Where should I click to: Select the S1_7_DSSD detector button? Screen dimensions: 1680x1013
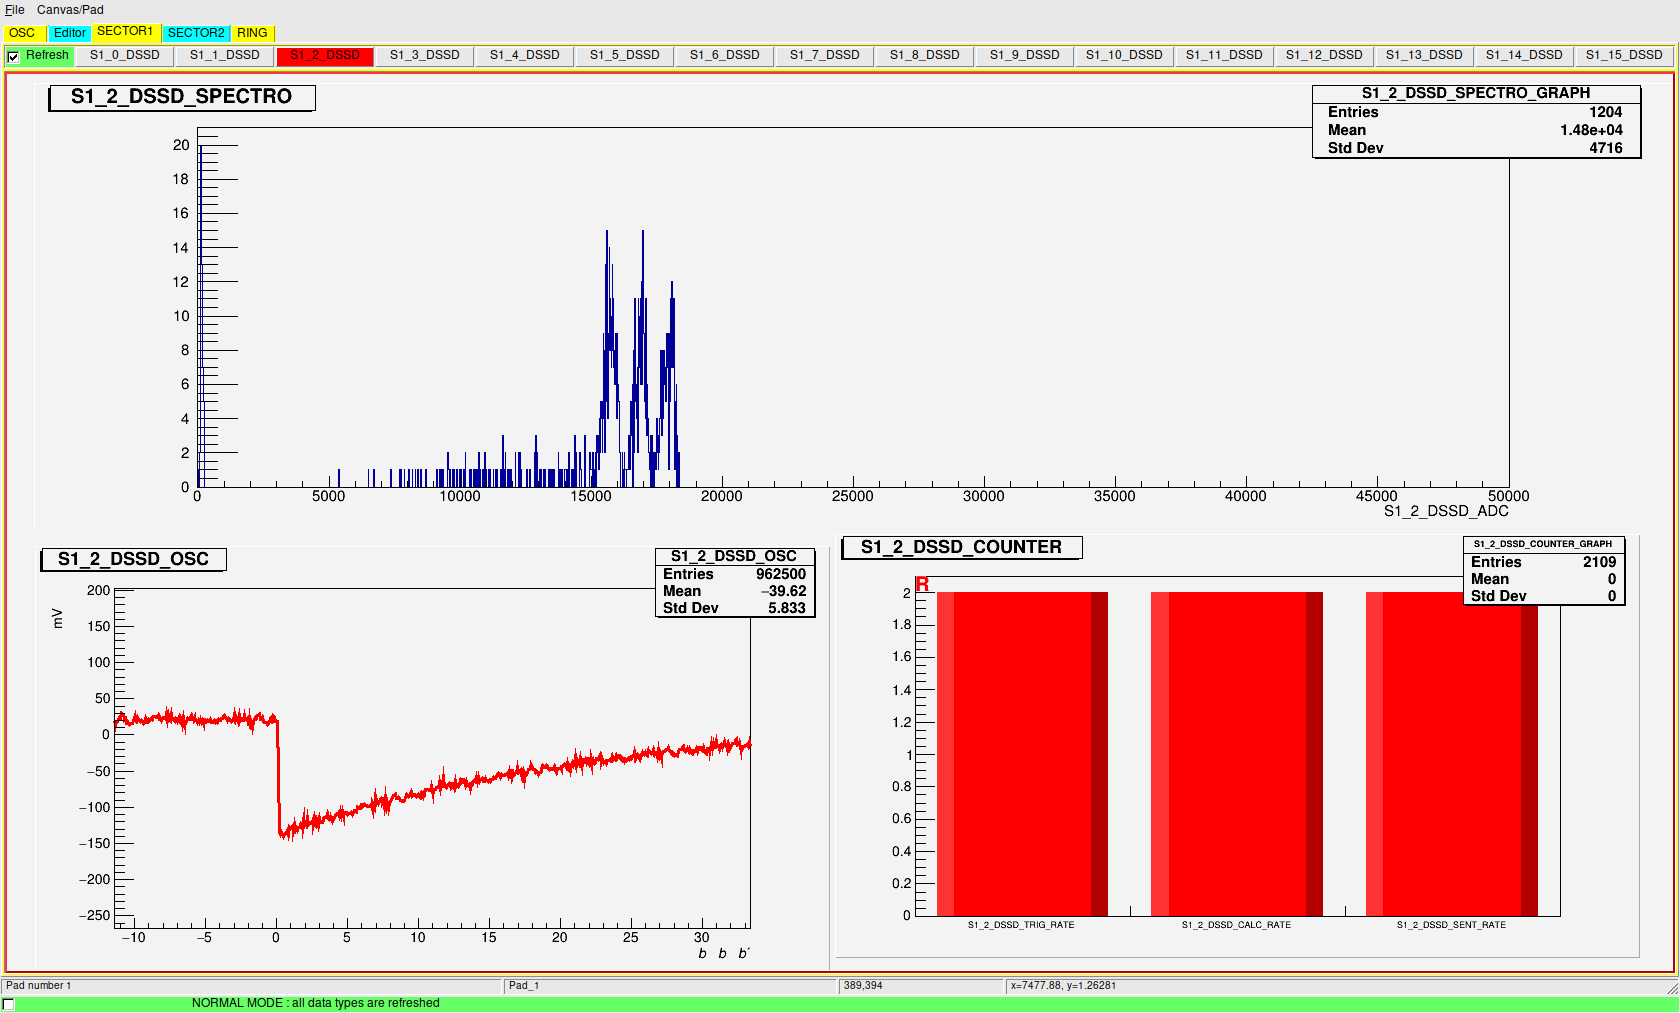[824, 55]
